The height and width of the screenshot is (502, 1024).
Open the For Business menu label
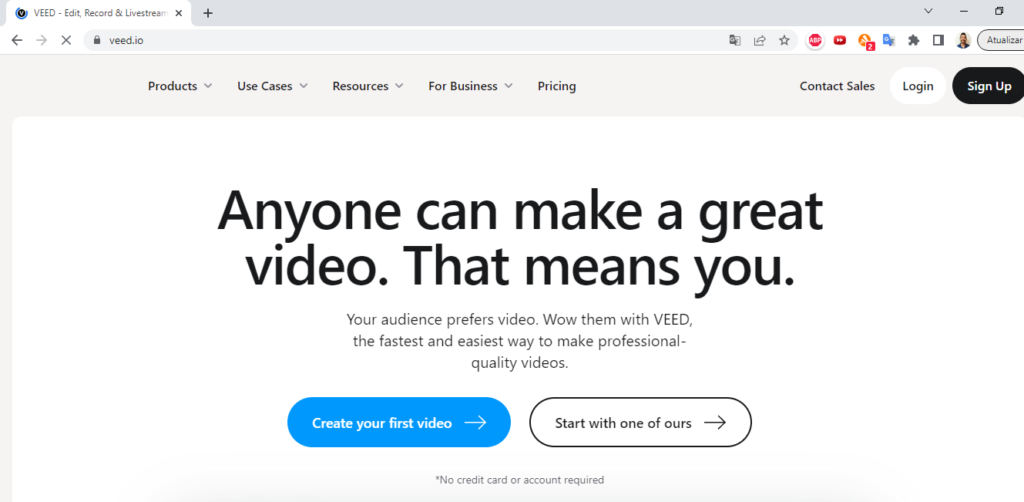point(463,86)
